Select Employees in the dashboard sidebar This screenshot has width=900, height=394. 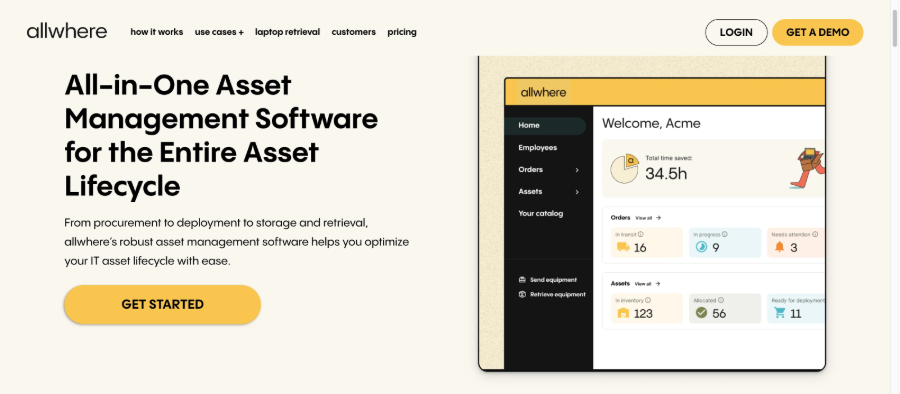coord(537,148)
